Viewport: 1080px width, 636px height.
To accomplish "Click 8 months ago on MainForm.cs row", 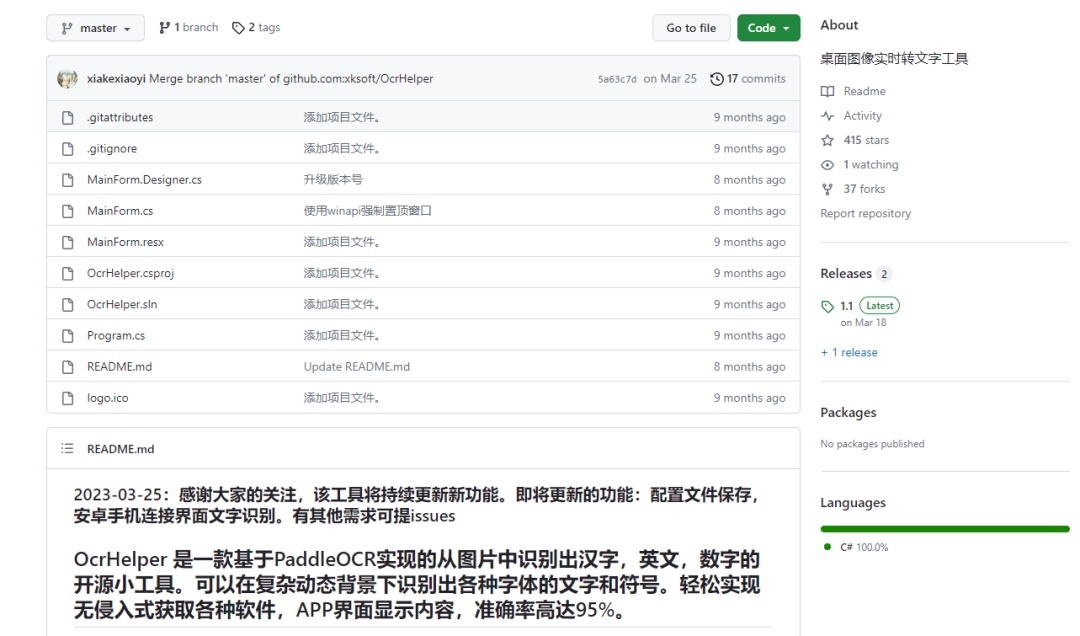I will (749, 211).
